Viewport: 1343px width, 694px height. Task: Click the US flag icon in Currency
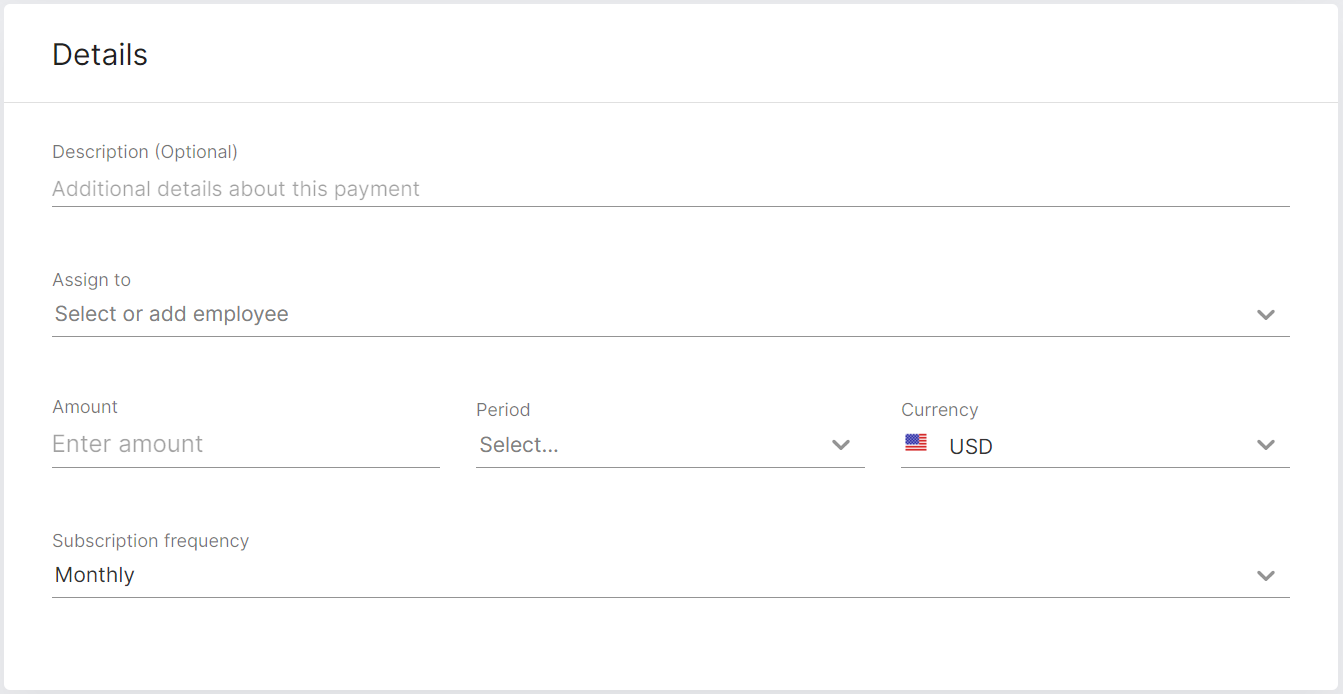(x=916, y=443)
